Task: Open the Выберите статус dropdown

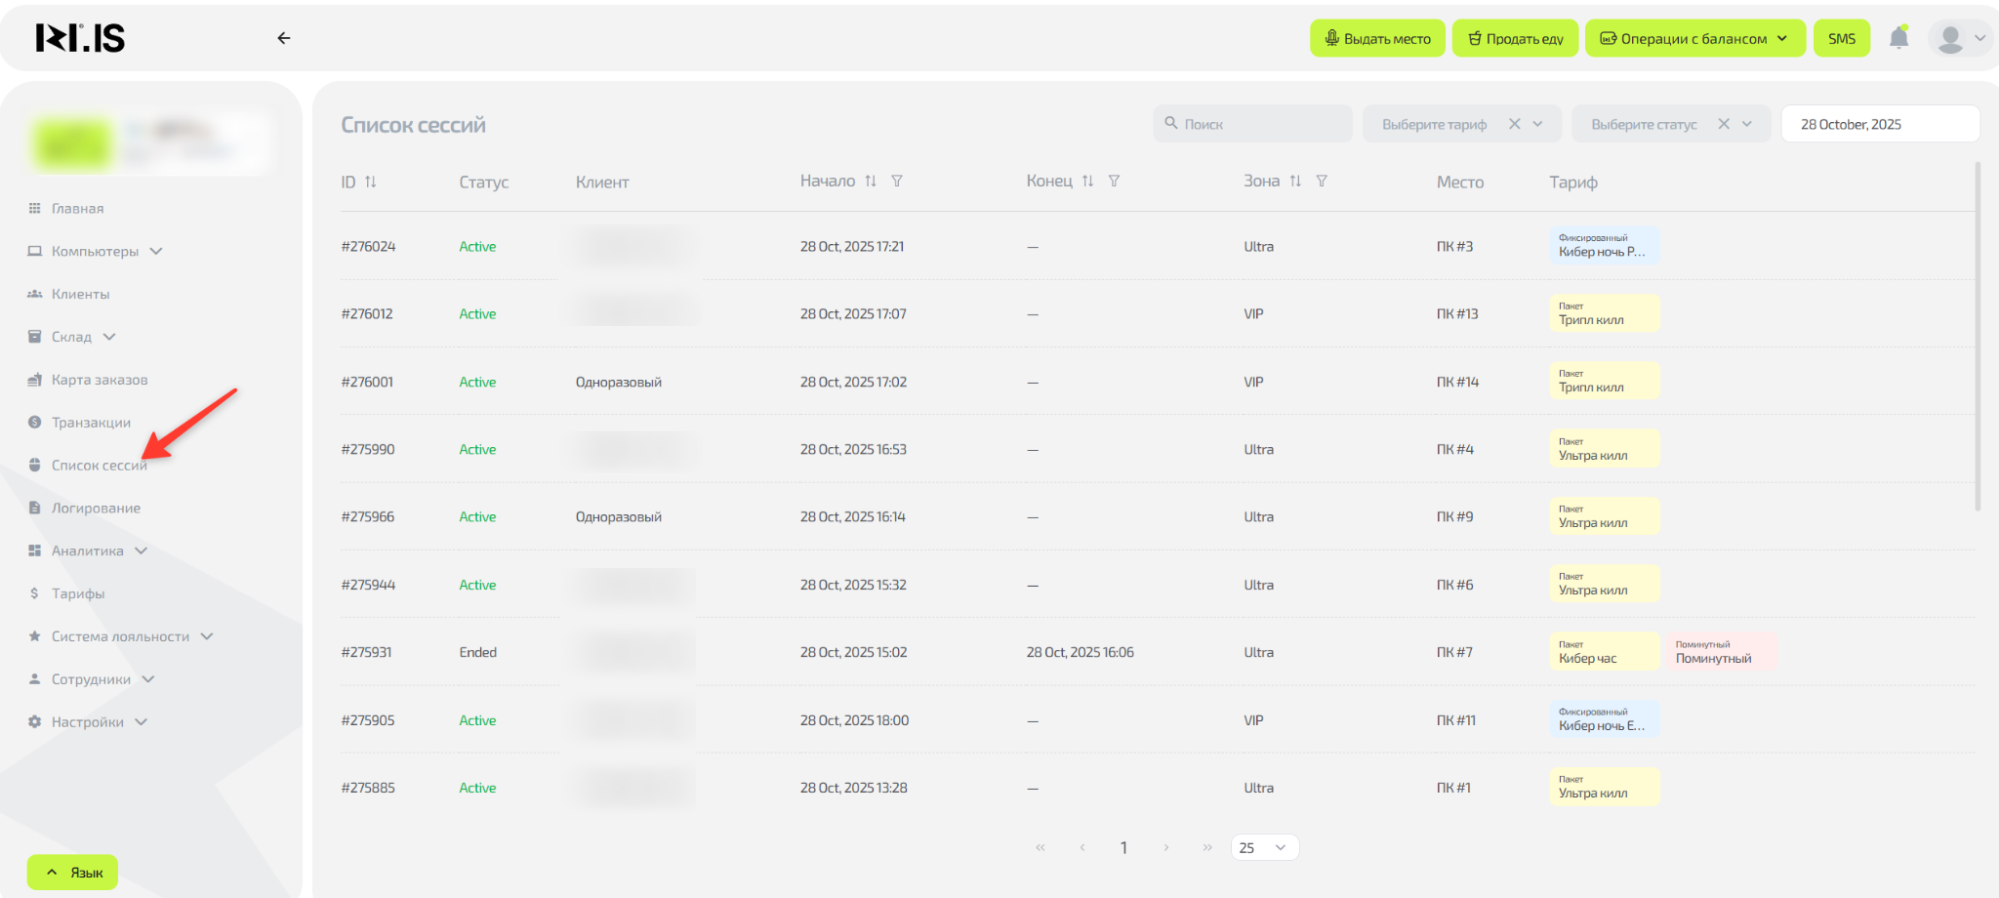Action: [1645, 124]
